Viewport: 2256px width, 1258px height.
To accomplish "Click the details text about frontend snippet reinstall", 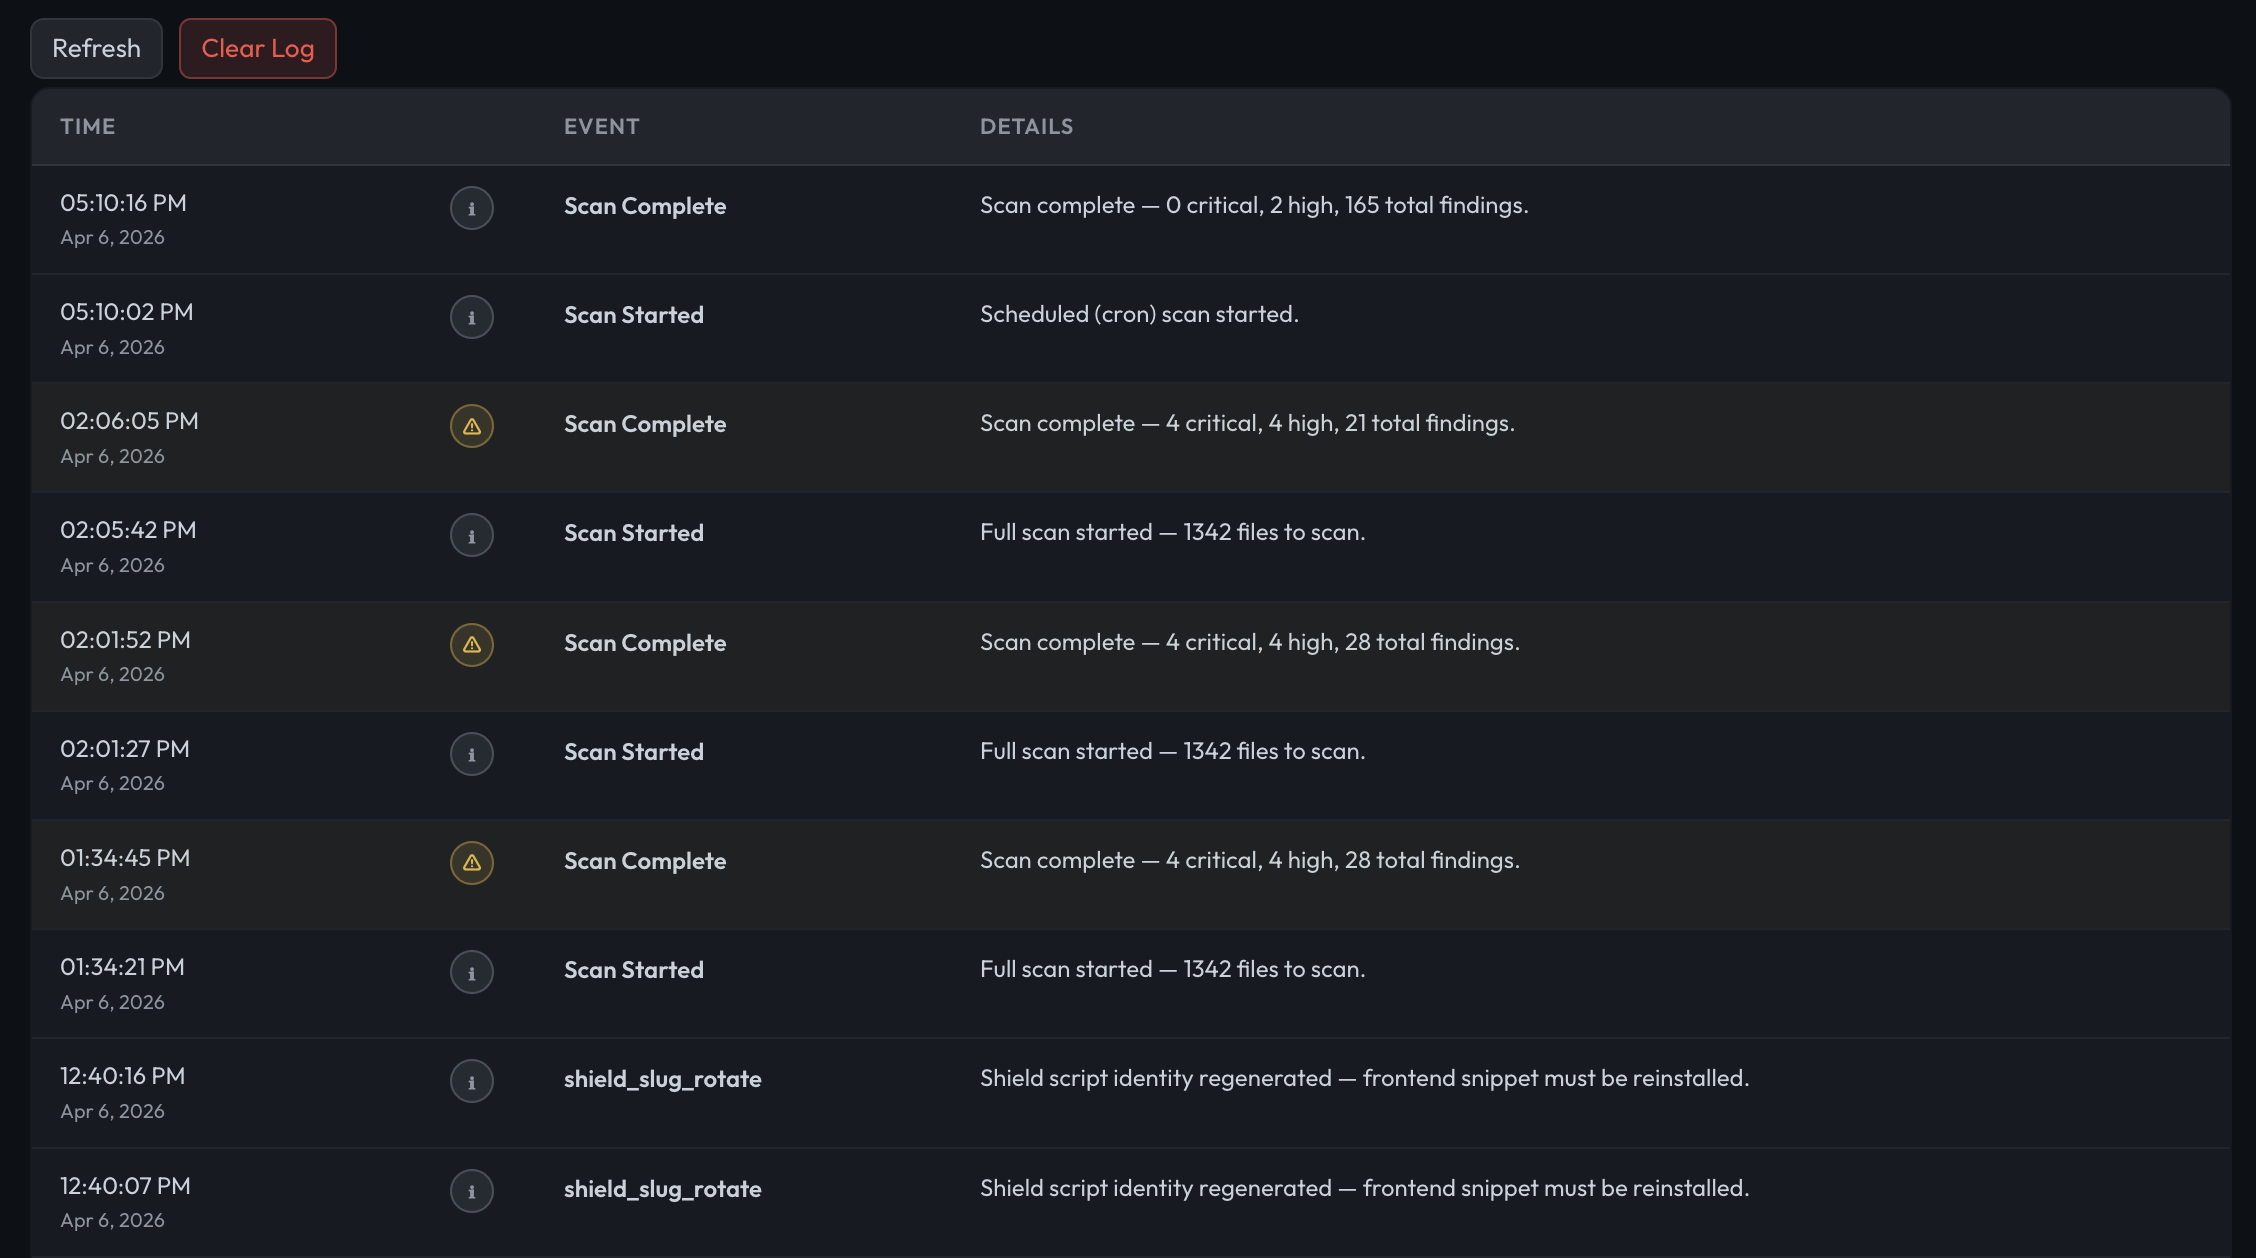I will pyautogui.click(x=1364, y=1079).
